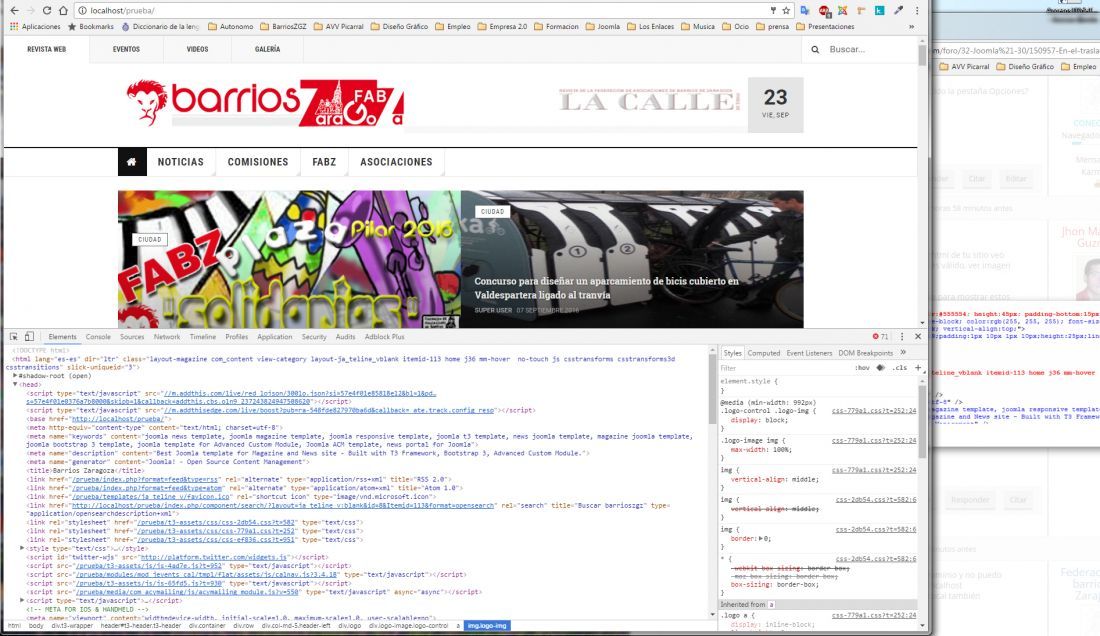Click the site search magnifier icon

click(815, 50)
